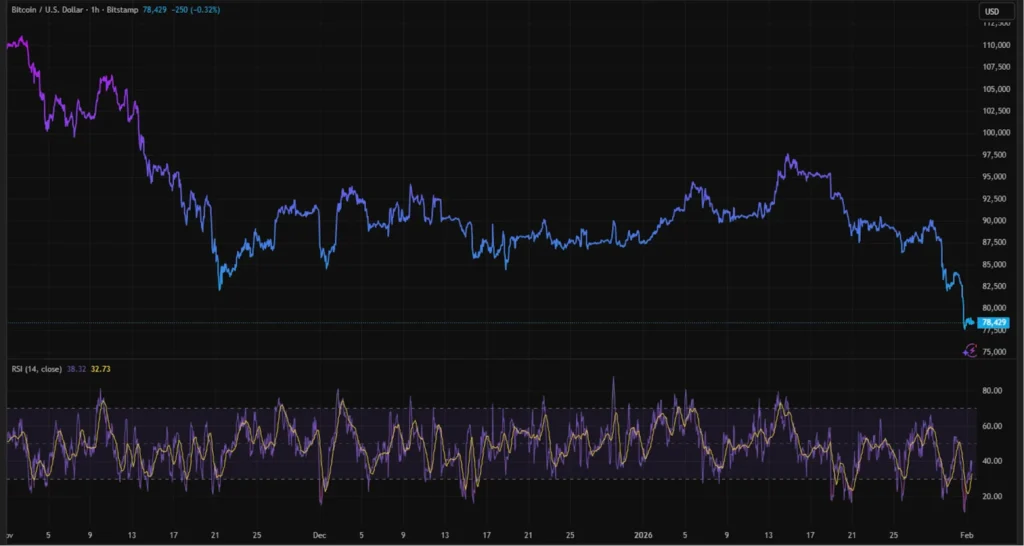
Task: Click the 107,500 price axis label
Action: tap(996, 67)
